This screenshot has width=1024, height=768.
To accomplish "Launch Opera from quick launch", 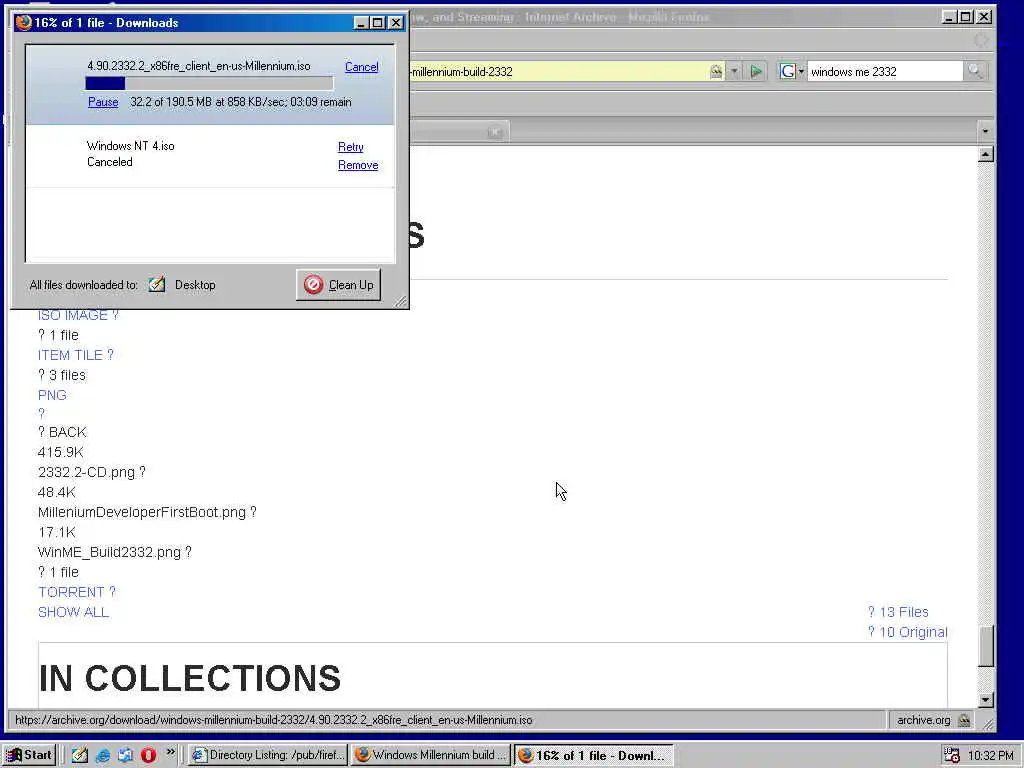I will 148,755.
